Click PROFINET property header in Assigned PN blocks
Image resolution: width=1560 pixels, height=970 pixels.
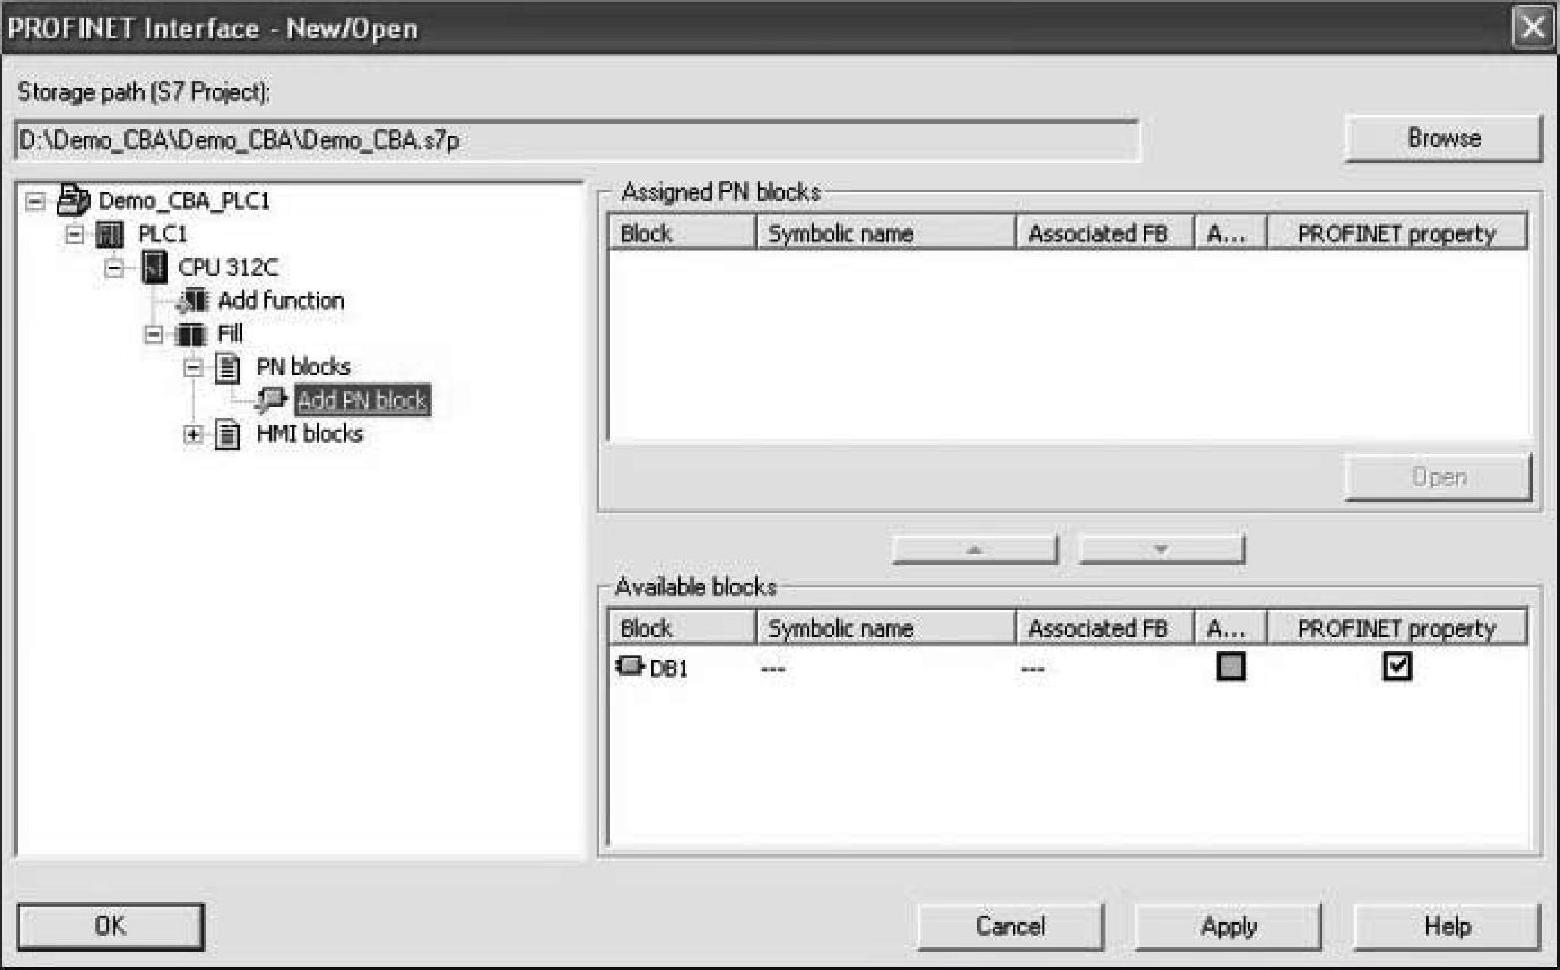tap(1397, 233)
